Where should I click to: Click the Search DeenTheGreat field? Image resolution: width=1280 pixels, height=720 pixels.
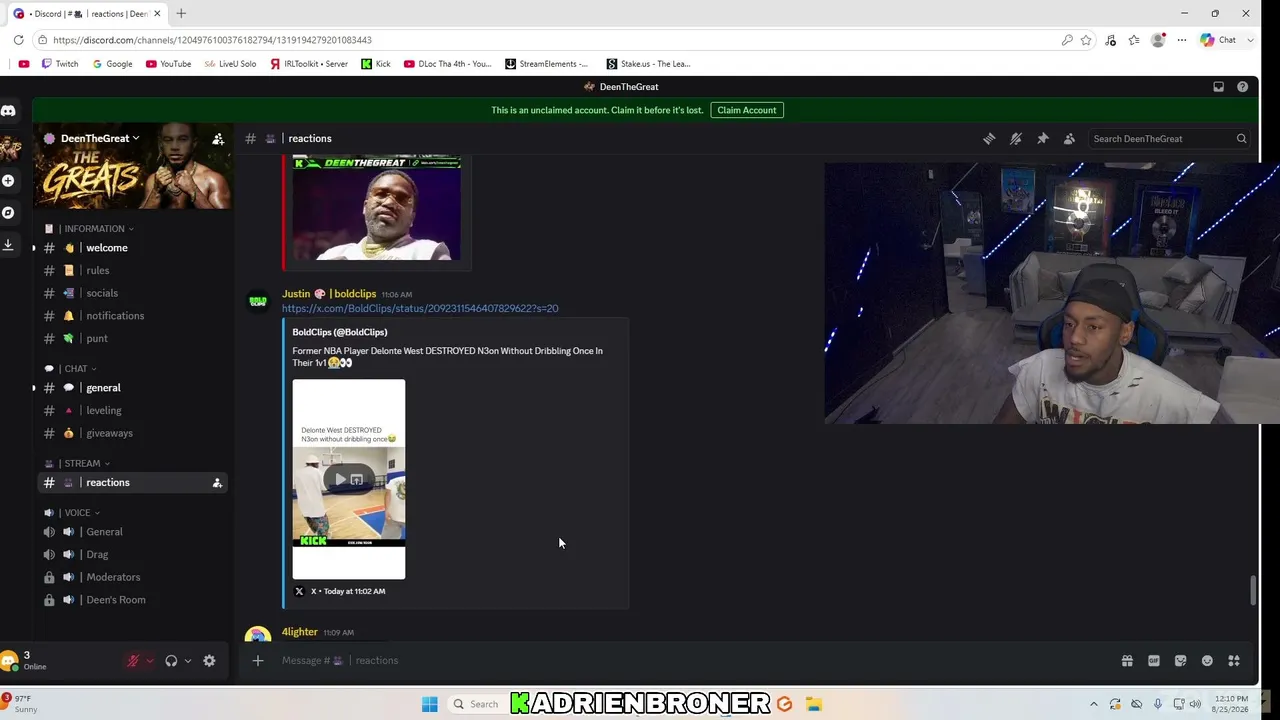[x=1168, y=139]
